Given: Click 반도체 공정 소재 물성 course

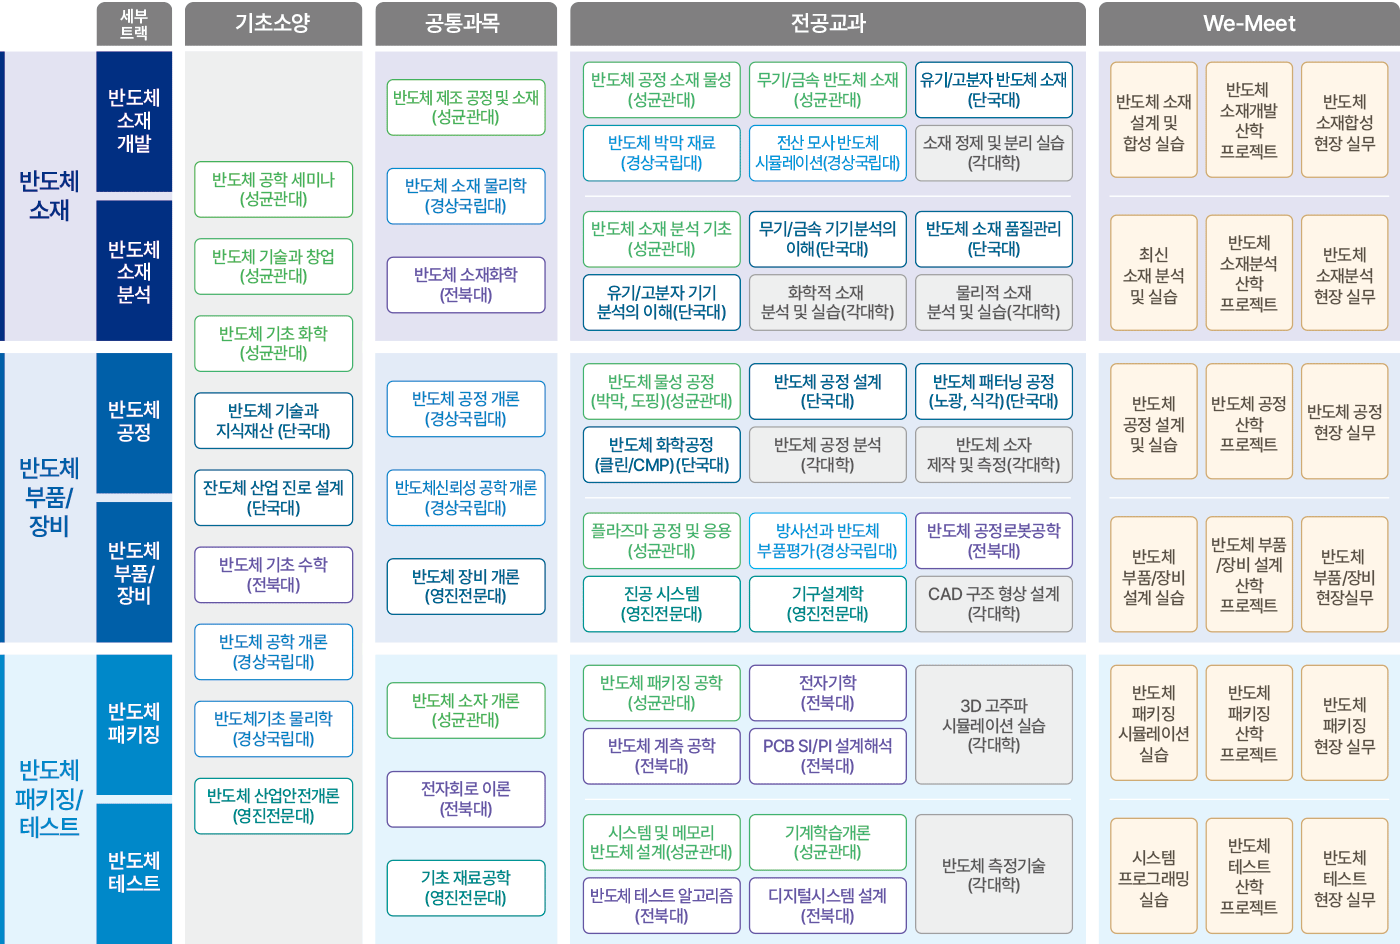Looking at the screenshot, I should [662, 90].
